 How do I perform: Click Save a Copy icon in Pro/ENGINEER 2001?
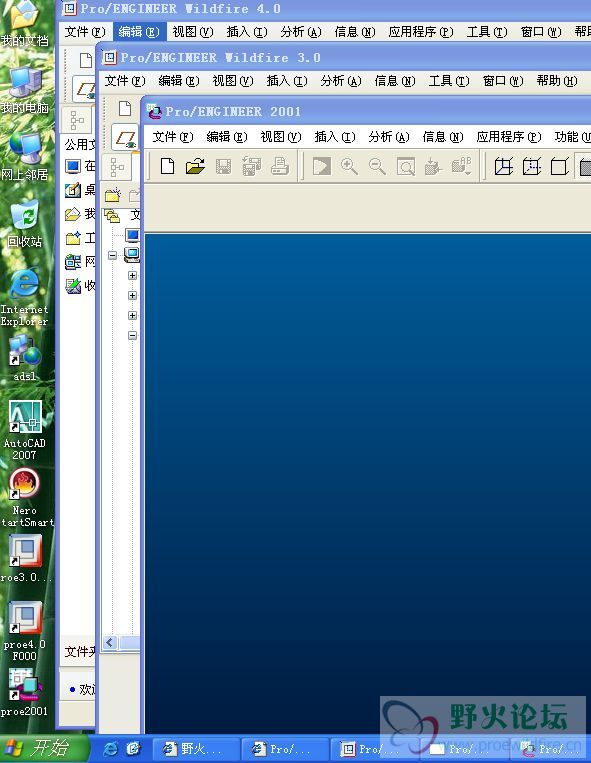coord(251,166)
